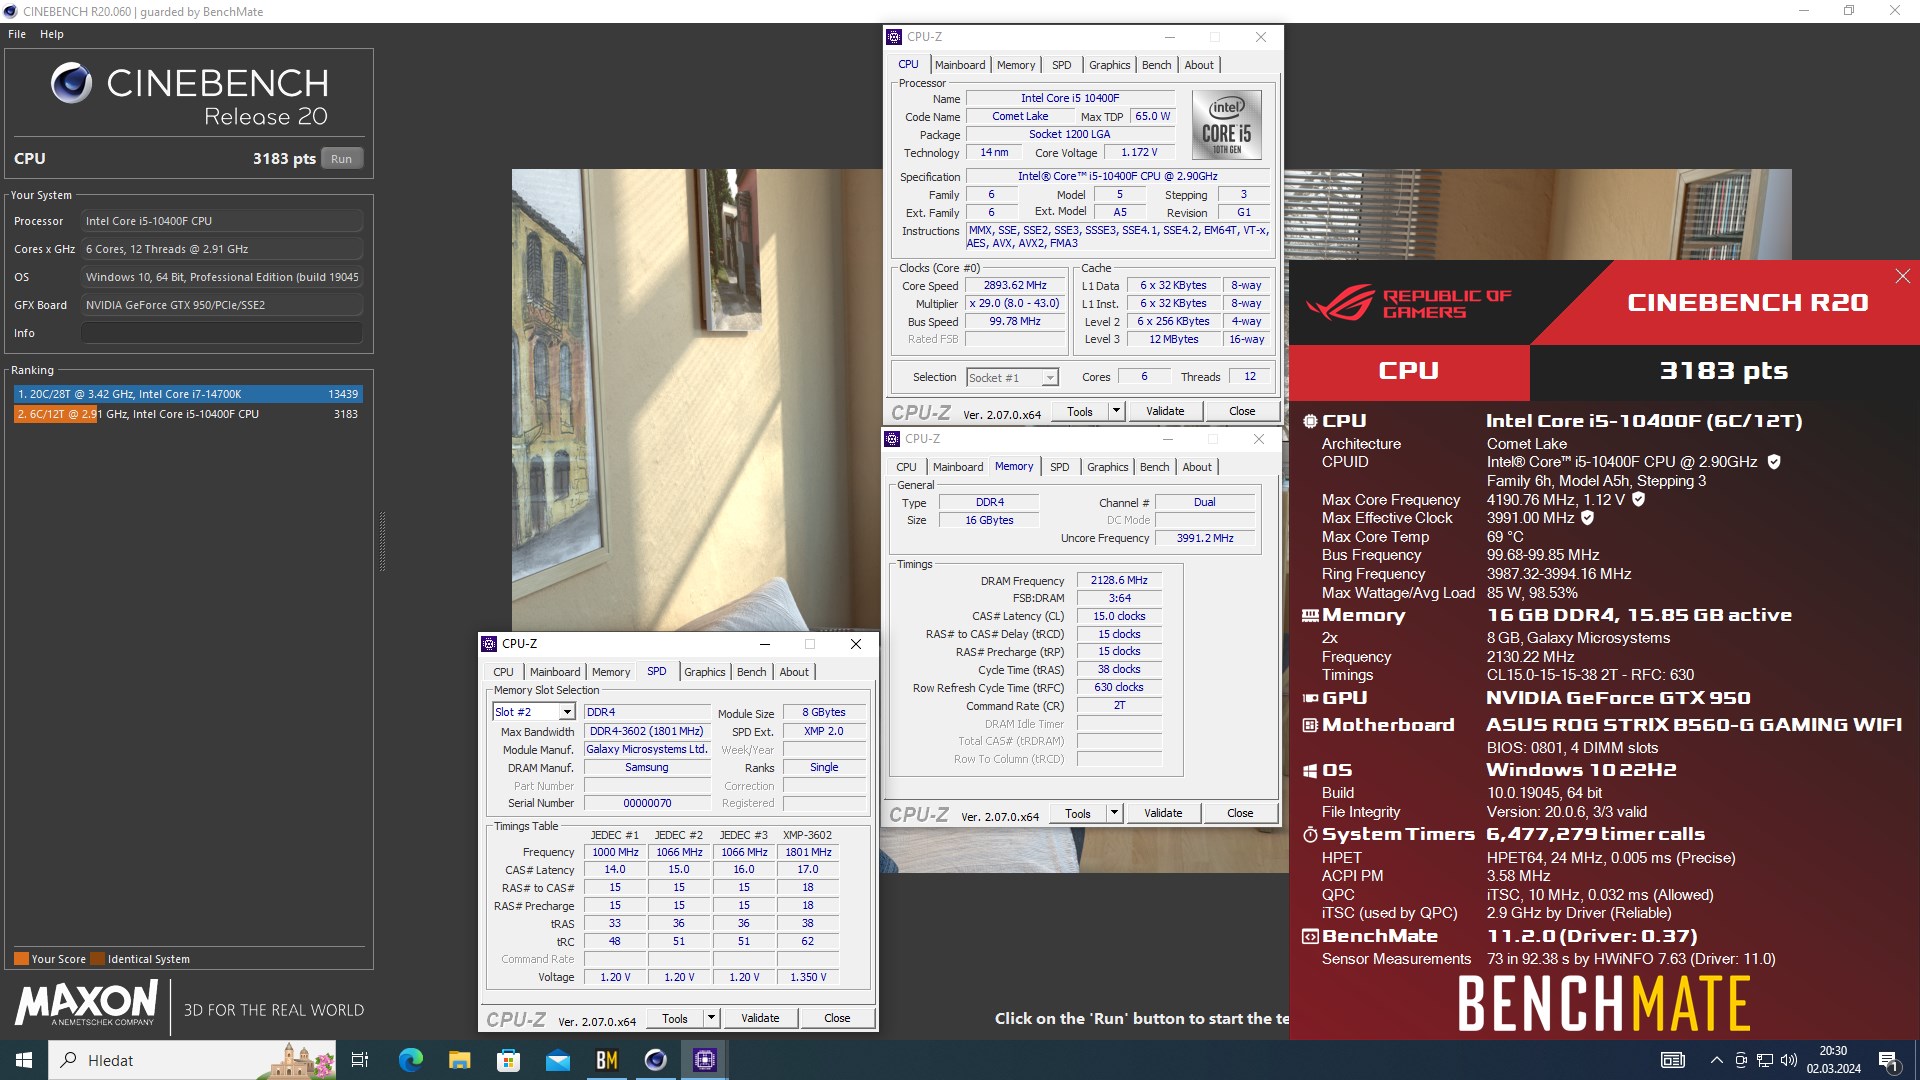Click Validate in the CPU-Z Memory window
Screen dimensions: 1920x1080
click(1163, 813)
